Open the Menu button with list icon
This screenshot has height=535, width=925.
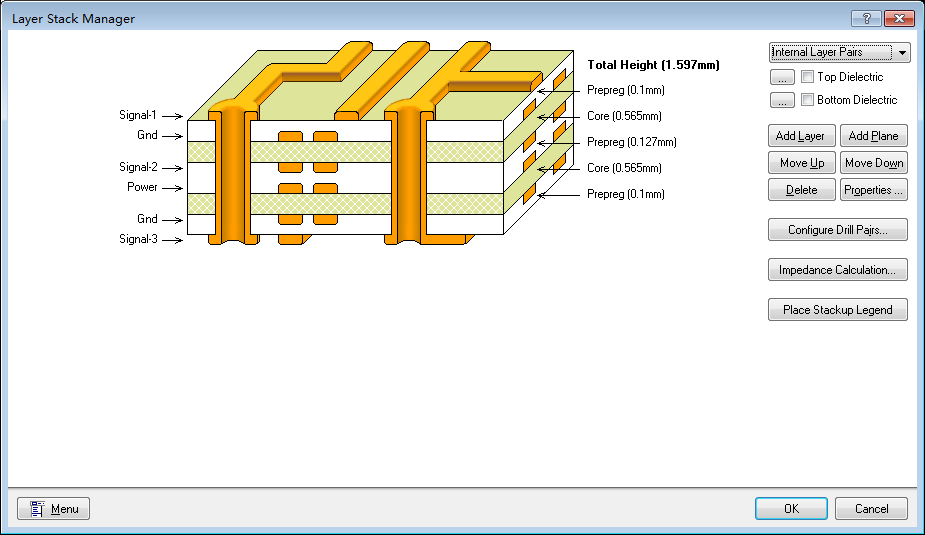pyautogui.click(x=54, y=509)
